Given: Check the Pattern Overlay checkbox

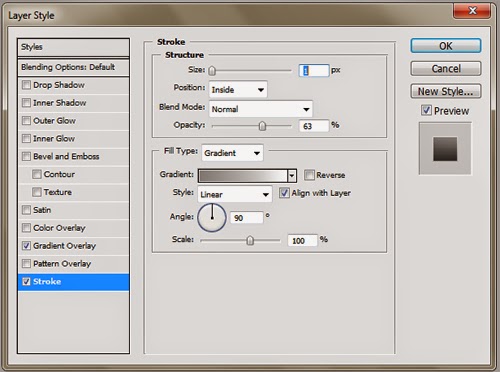Looking at the screenshot, I should [26, 264].
